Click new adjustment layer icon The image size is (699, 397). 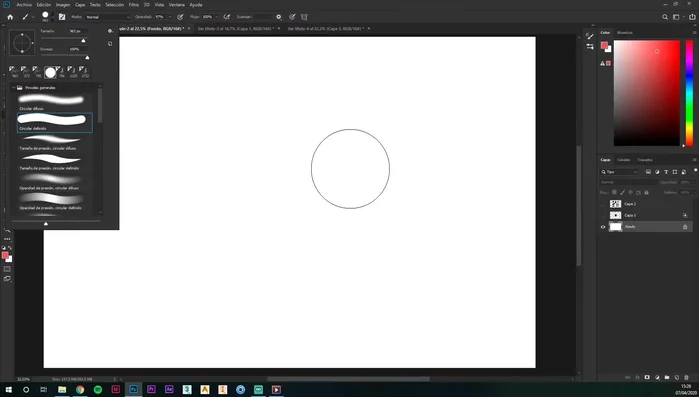[657, 377]
